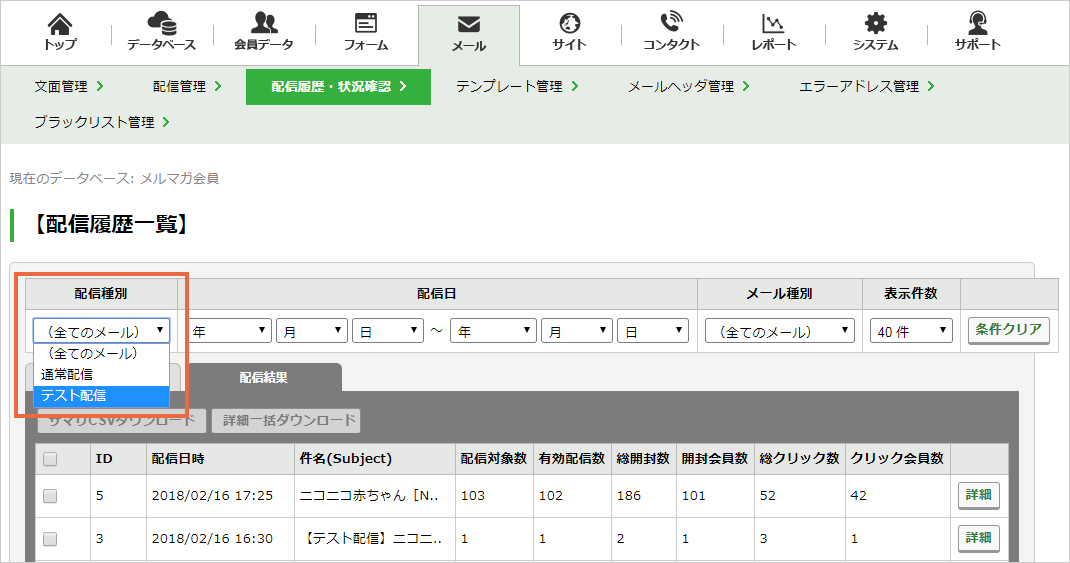Click the 総開封数 column header
This screenshot has height=563, width=1070.
pyautogui.click(x=643, y=459)
